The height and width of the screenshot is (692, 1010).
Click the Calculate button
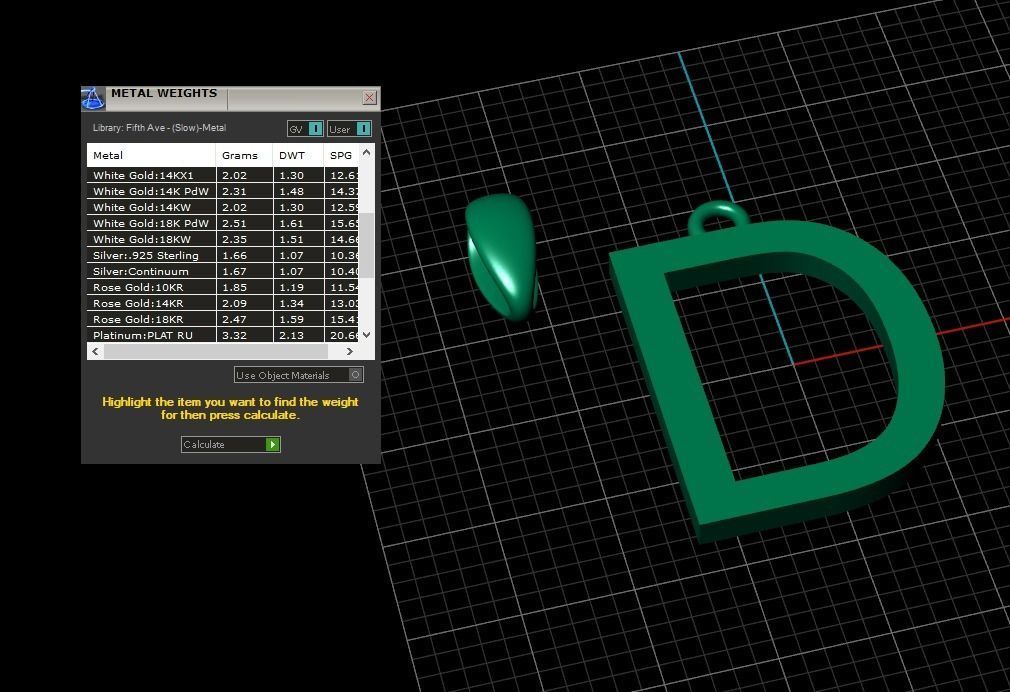pyautogui.click(x=231, y=445)
